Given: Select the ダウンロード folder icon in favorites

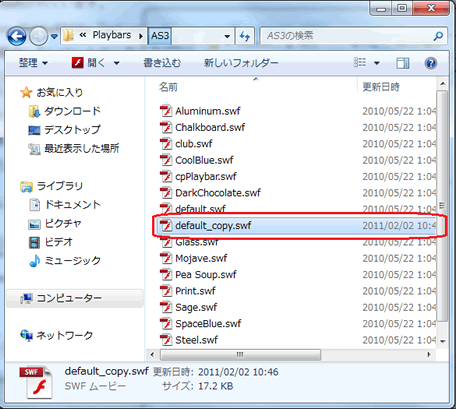Looking at the screenshot, I should (34, 111).
